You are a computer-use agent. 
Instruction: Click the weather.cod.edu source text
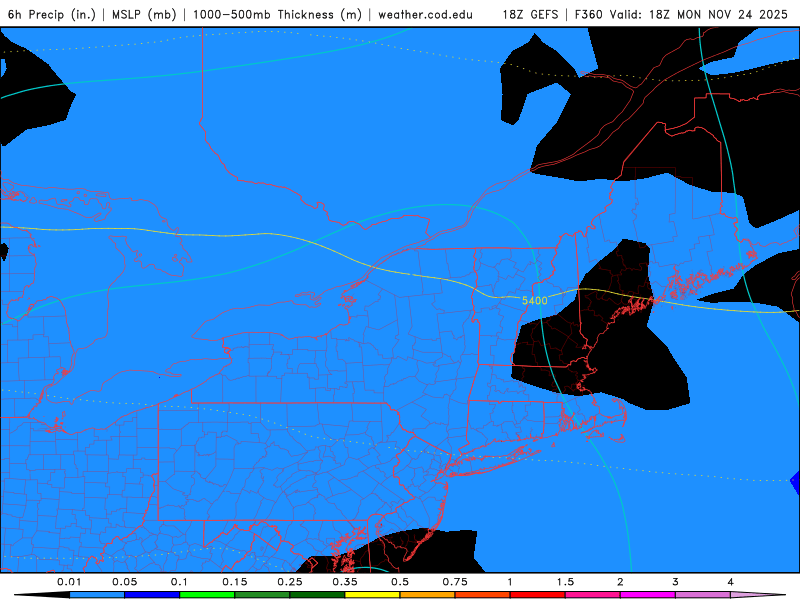tap(426, 15)
